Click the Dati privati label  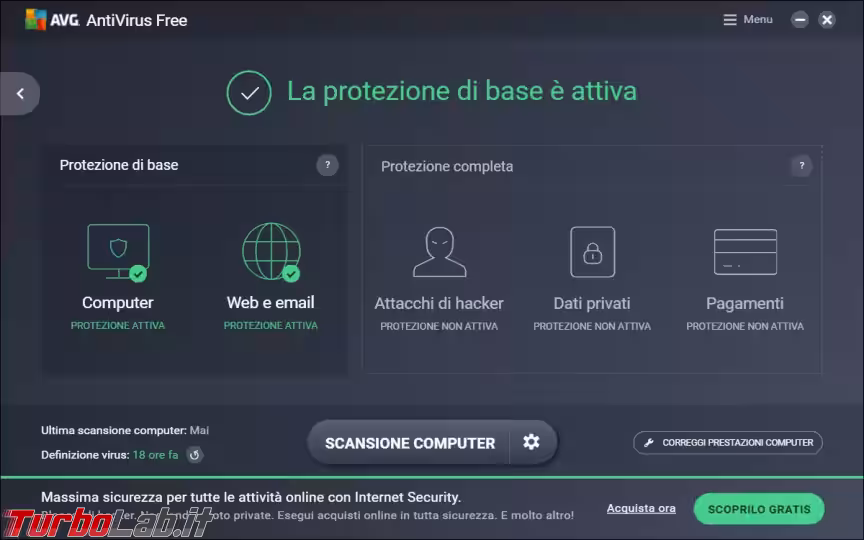point(592,304)
